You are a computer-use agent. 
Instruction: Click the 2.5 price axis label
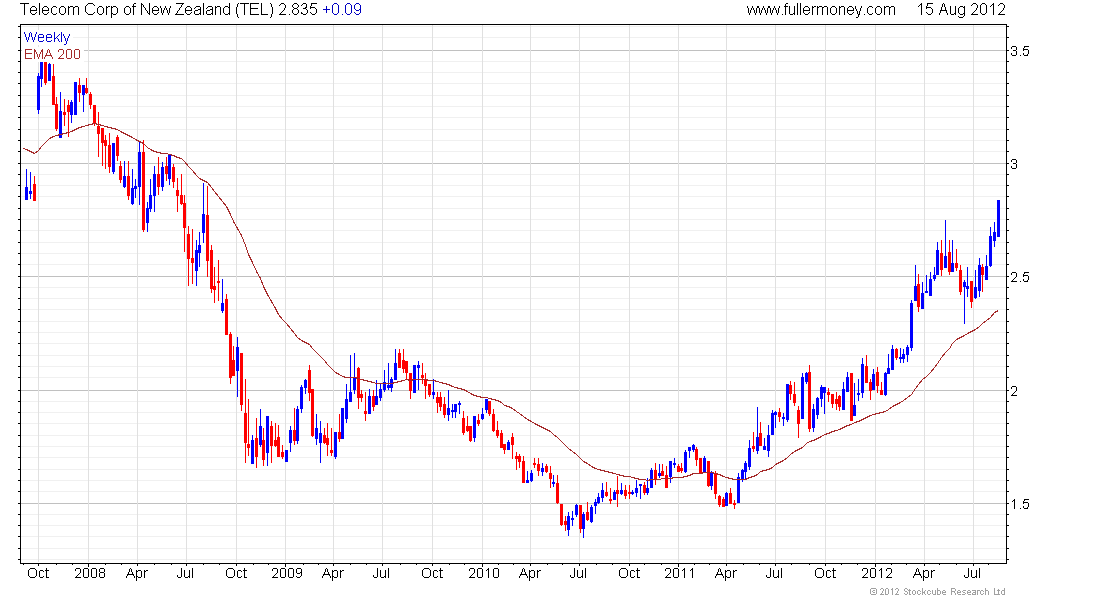1020,276
